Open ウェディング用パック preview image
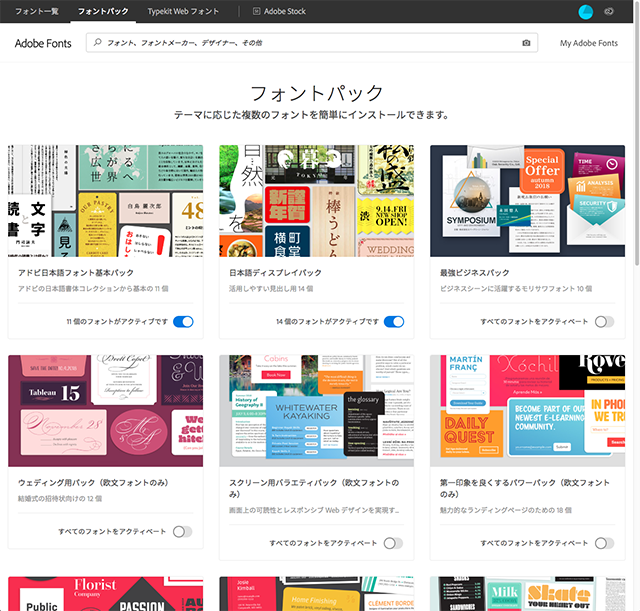This screenshot has height=611, width=640. pos(105,411)
